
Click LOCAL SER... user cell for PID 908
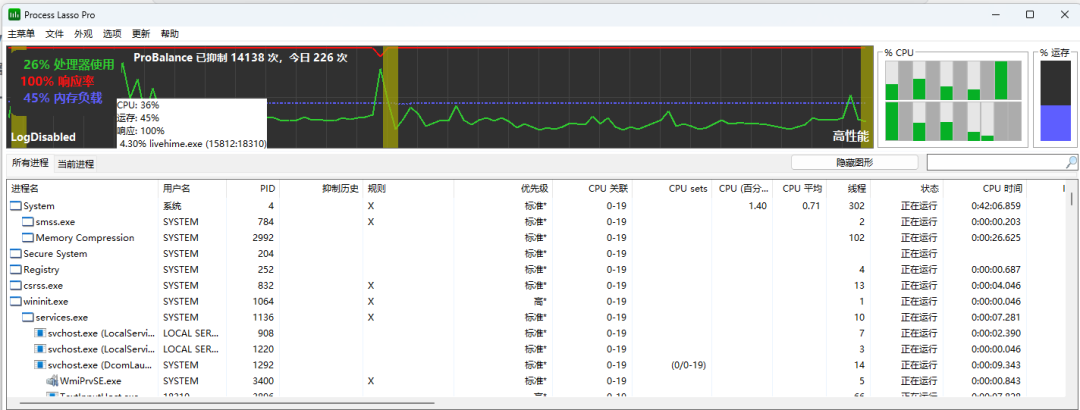pos(191,334)
